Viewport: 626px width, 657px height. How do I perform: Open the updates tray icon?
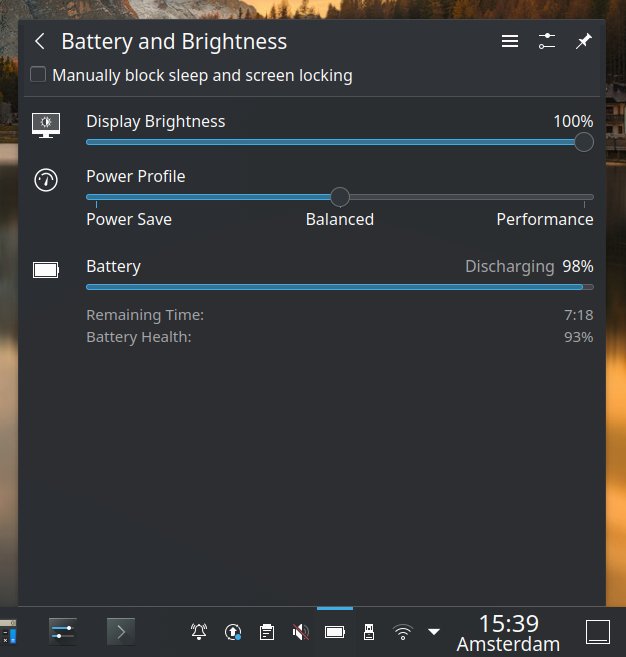pos(233,631)
